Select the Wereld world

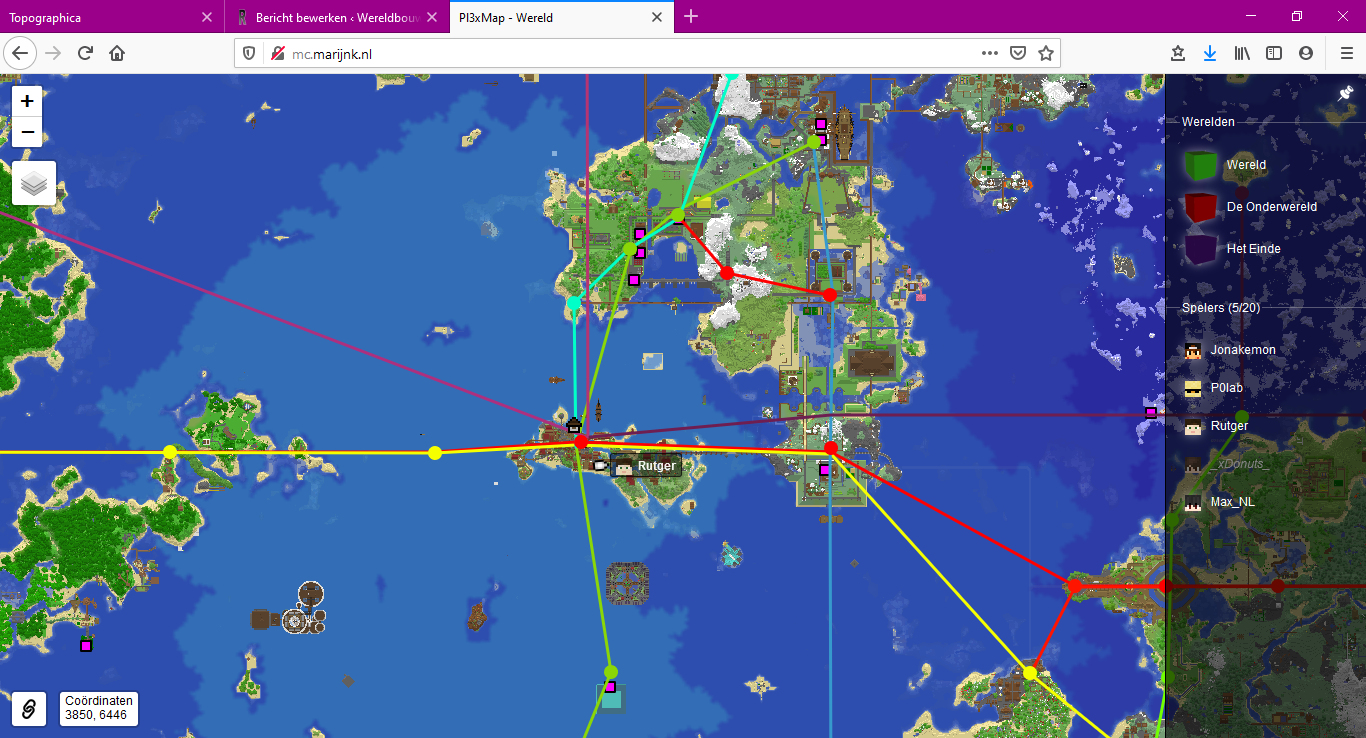[x=1245, y=165]
